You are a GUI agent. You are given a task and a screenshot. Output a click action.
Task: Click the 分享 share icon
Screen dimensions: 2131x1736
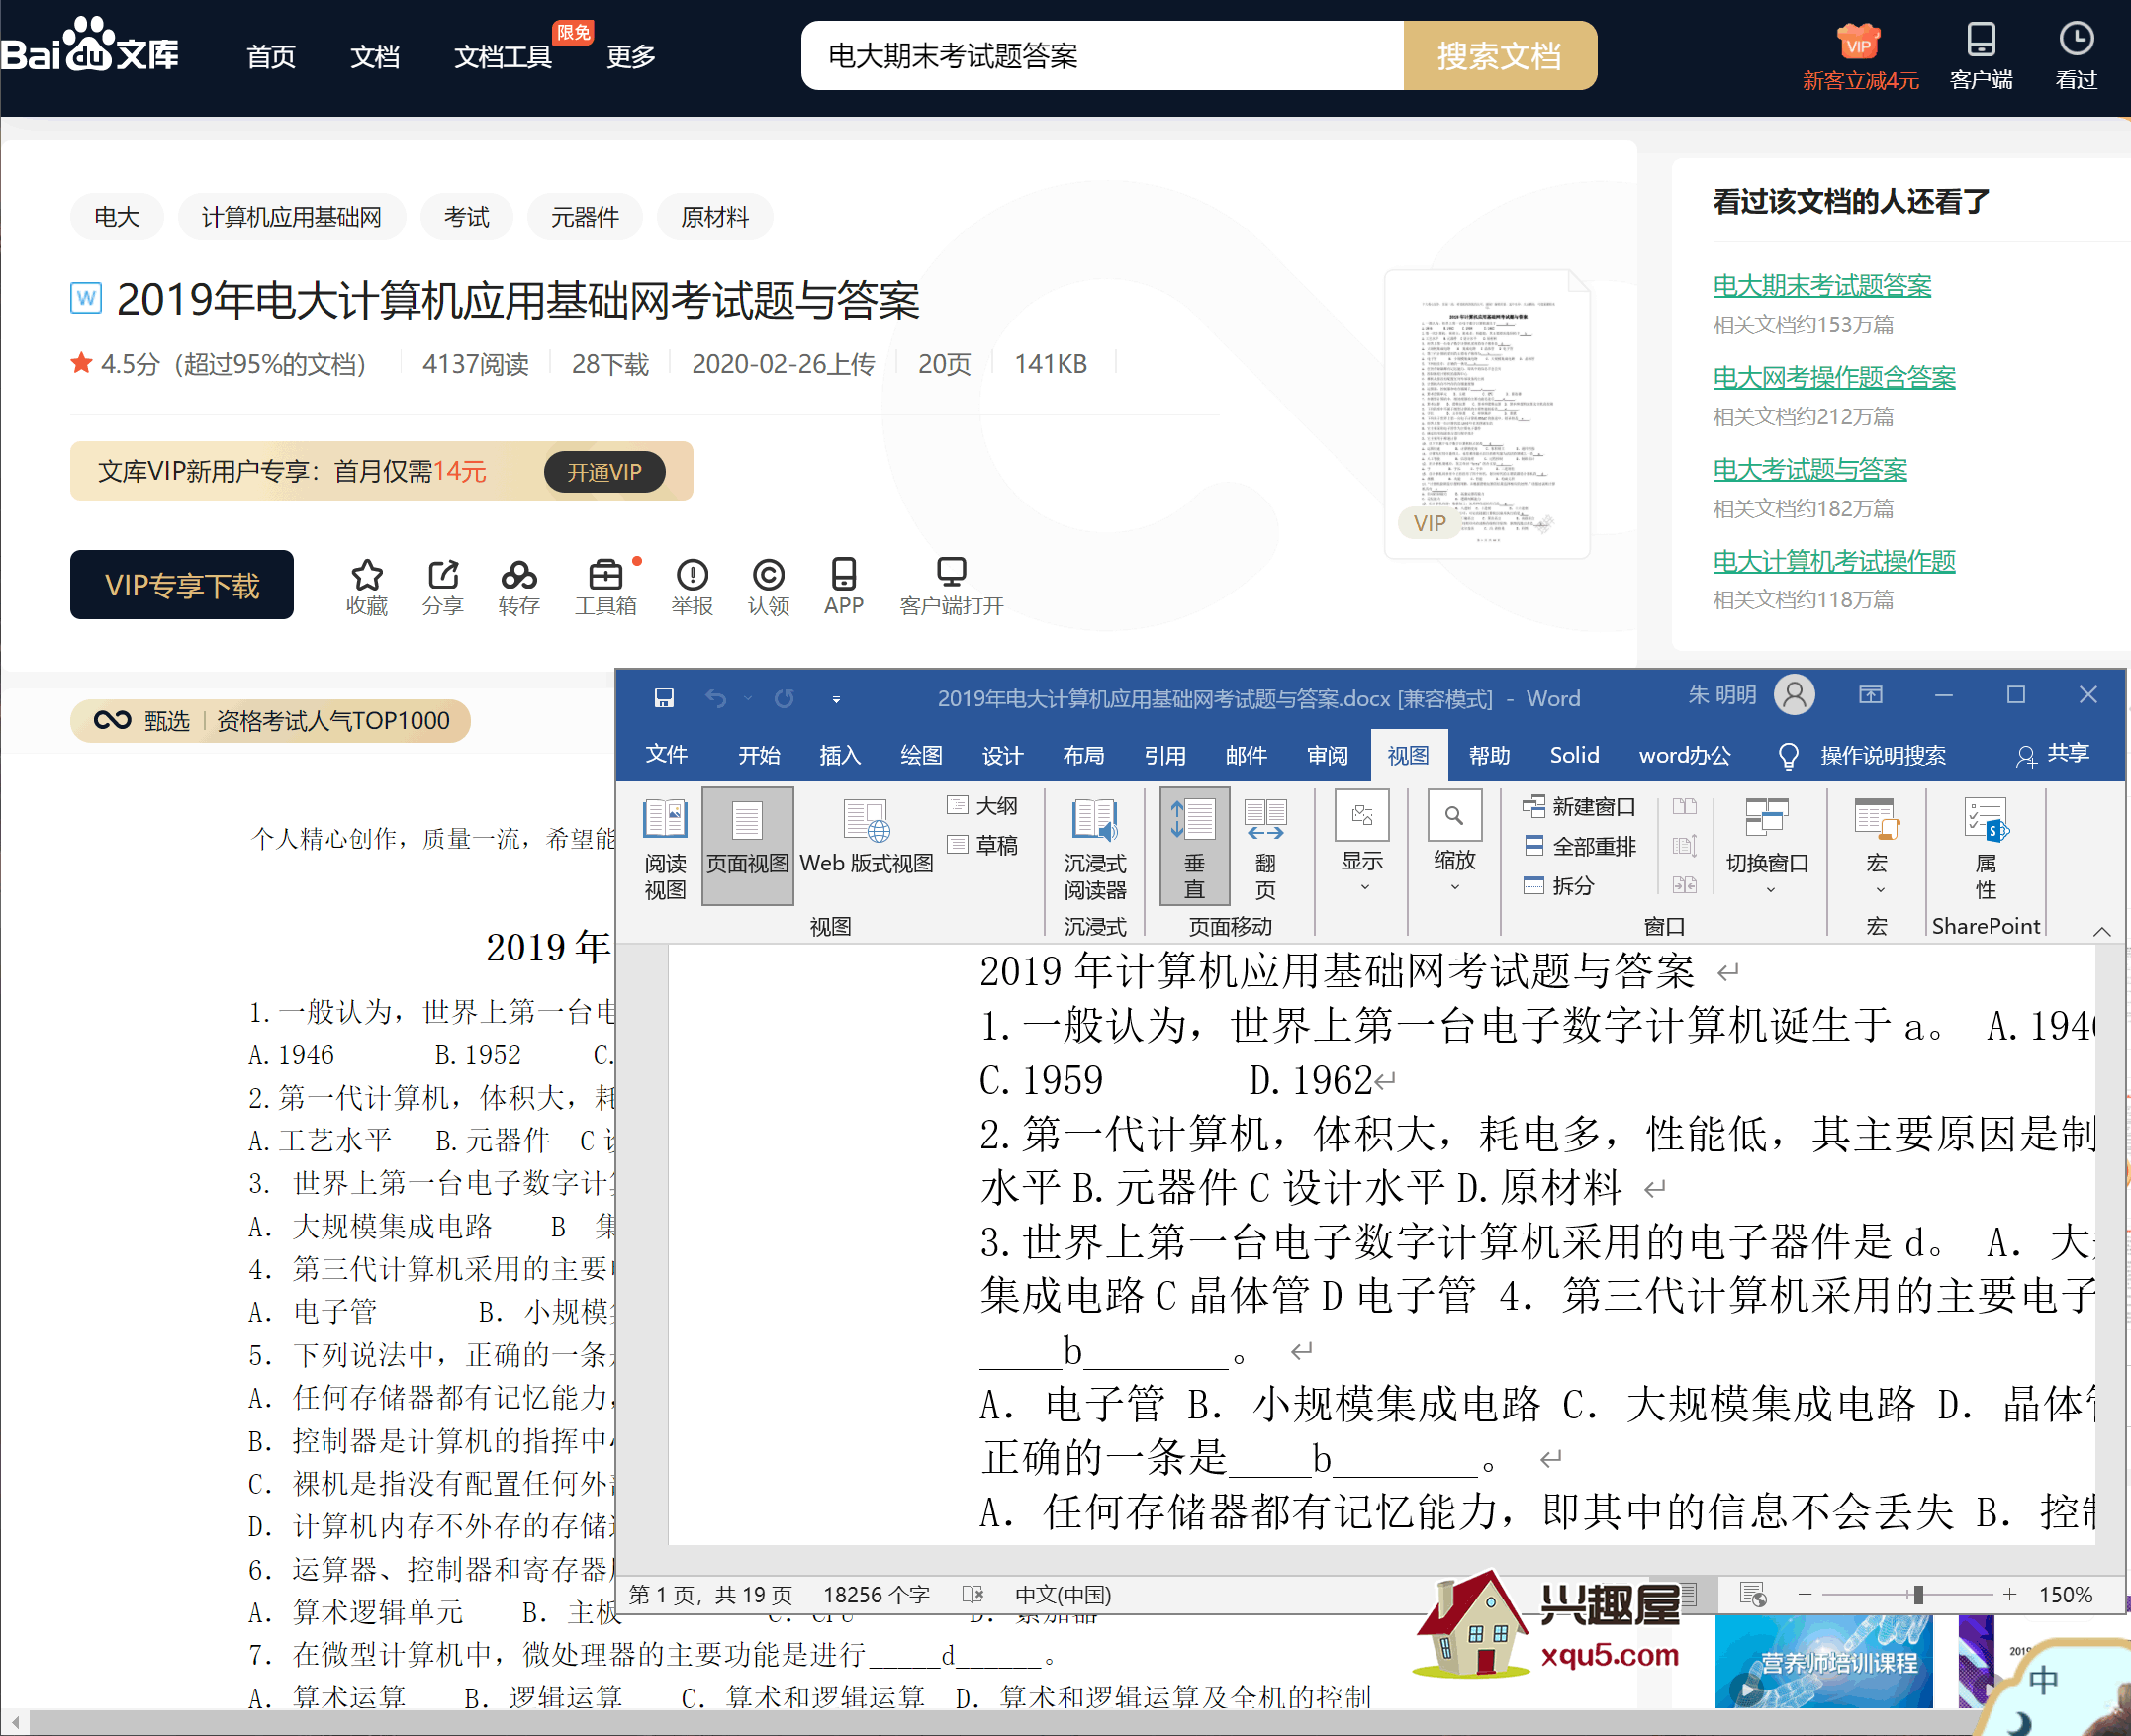[443, 575]
